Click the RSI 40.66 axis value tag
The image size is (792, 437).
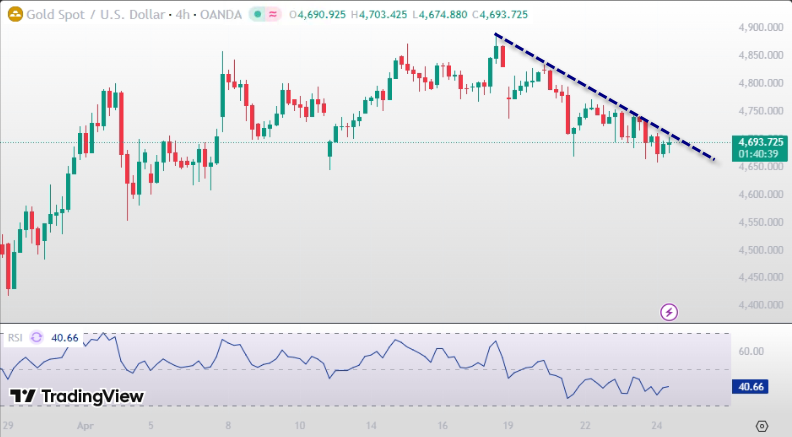(x=750, y=386)
